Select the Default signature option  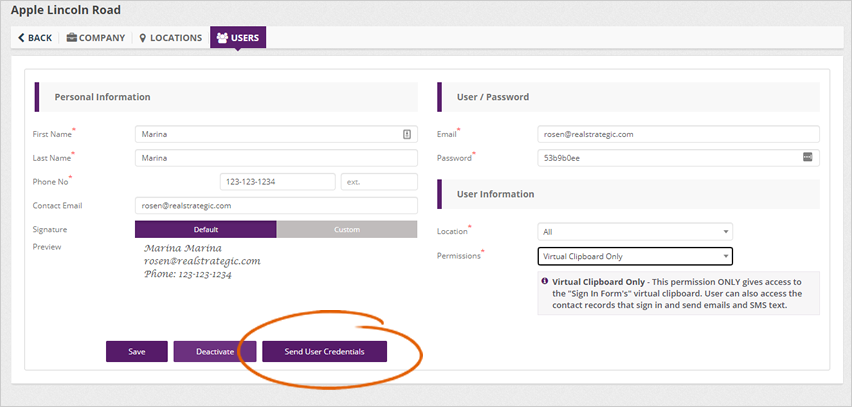pos(205,229)
